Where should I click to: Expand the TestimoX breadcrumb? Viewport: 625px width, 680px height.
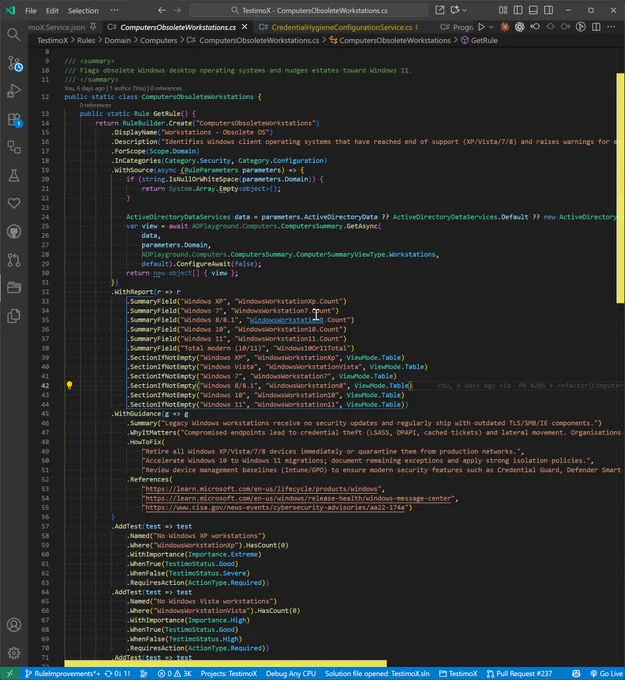(x=52, y=40)
